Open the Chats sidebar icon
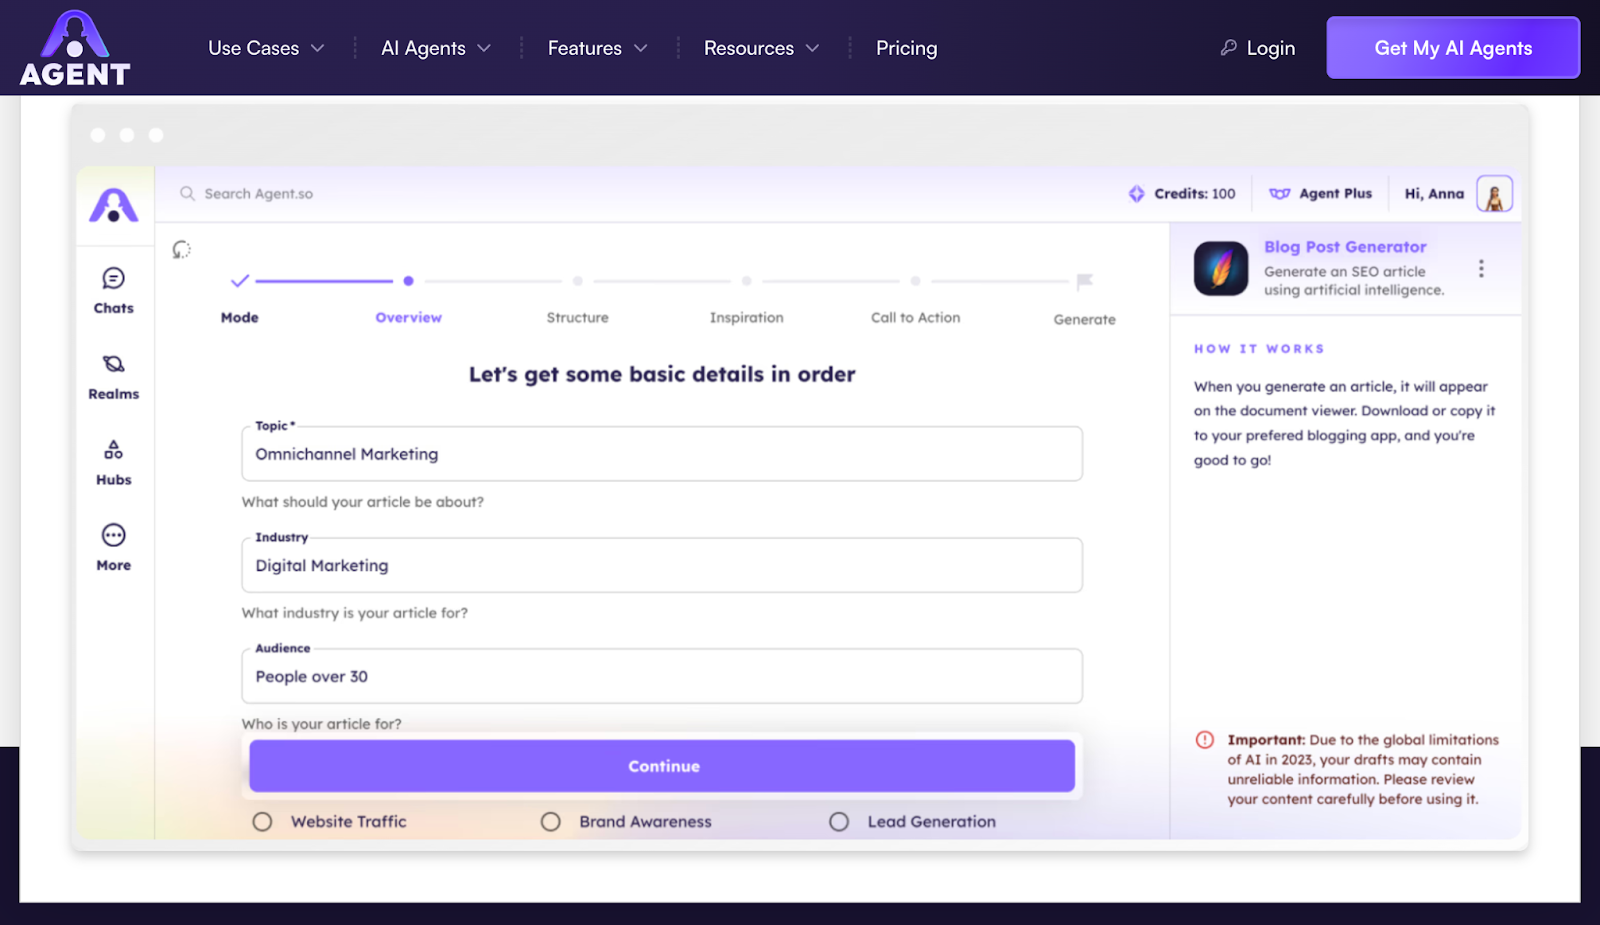 (x=114, y=279)
